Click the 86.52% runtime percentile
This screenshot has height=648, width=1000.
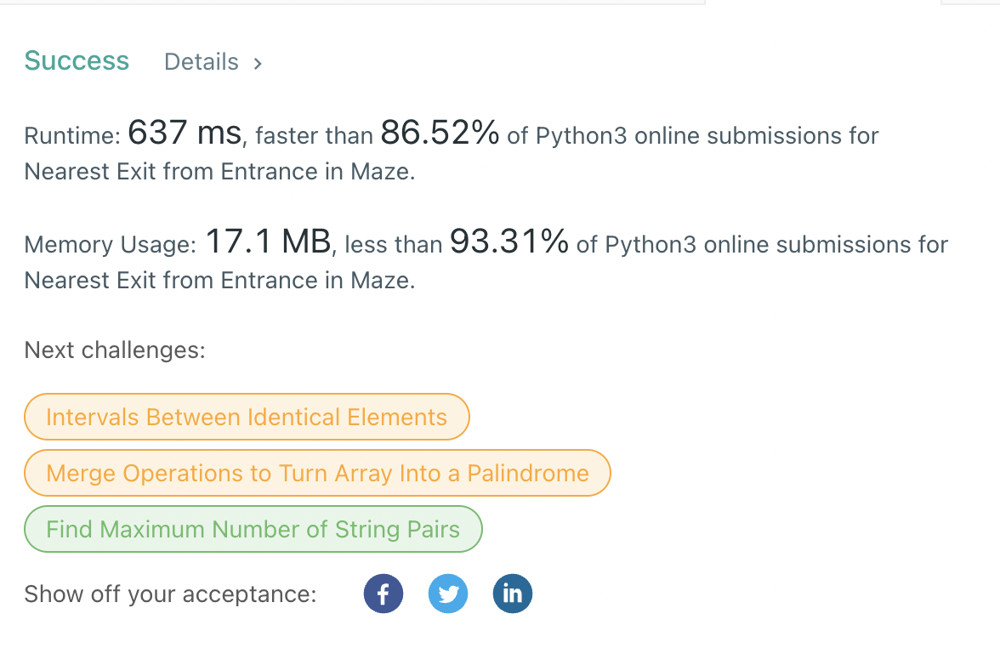click(440, 133)
